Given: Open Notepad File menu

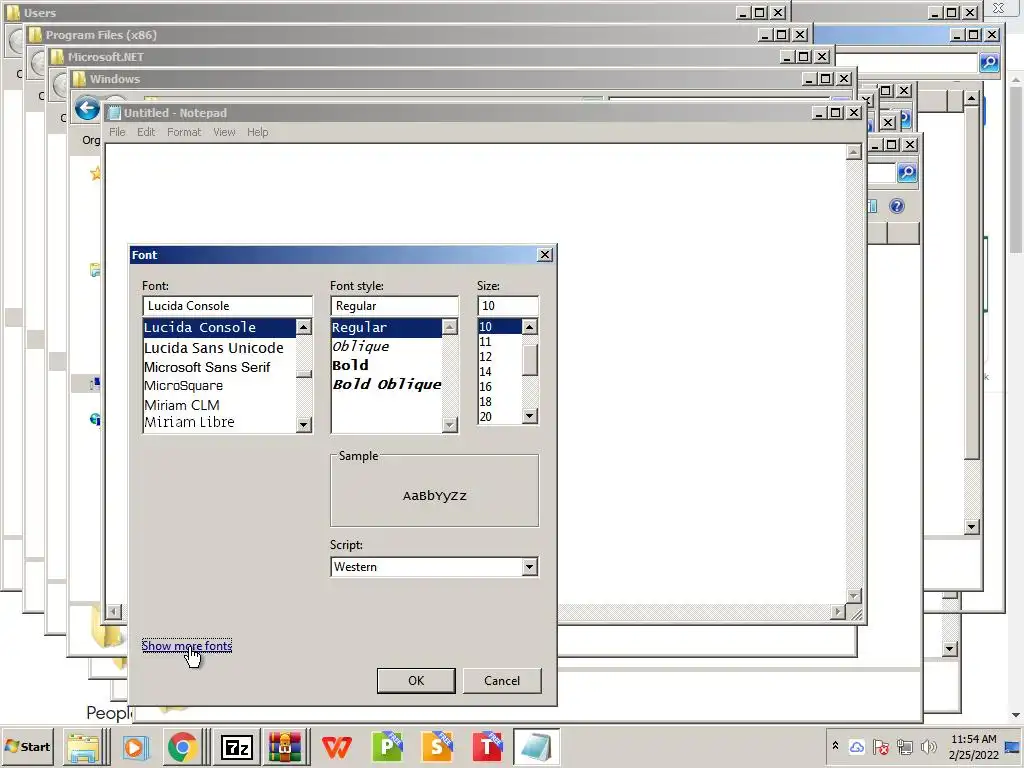Looking at the screenshot, I should point(118,132).
